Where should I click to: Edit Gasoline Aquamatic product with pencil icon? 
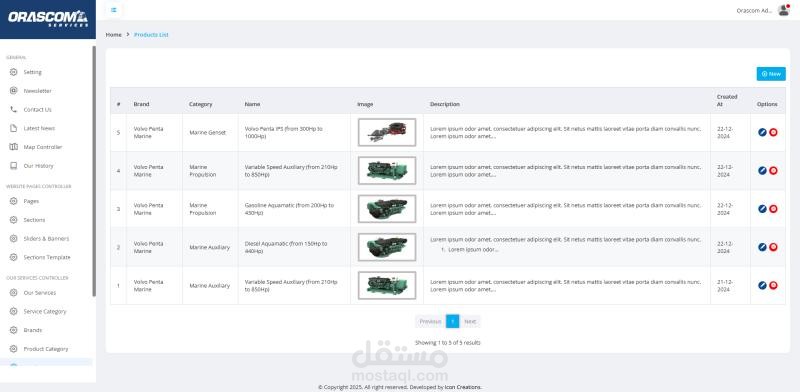pyautogui.click(x=762, y=209)
